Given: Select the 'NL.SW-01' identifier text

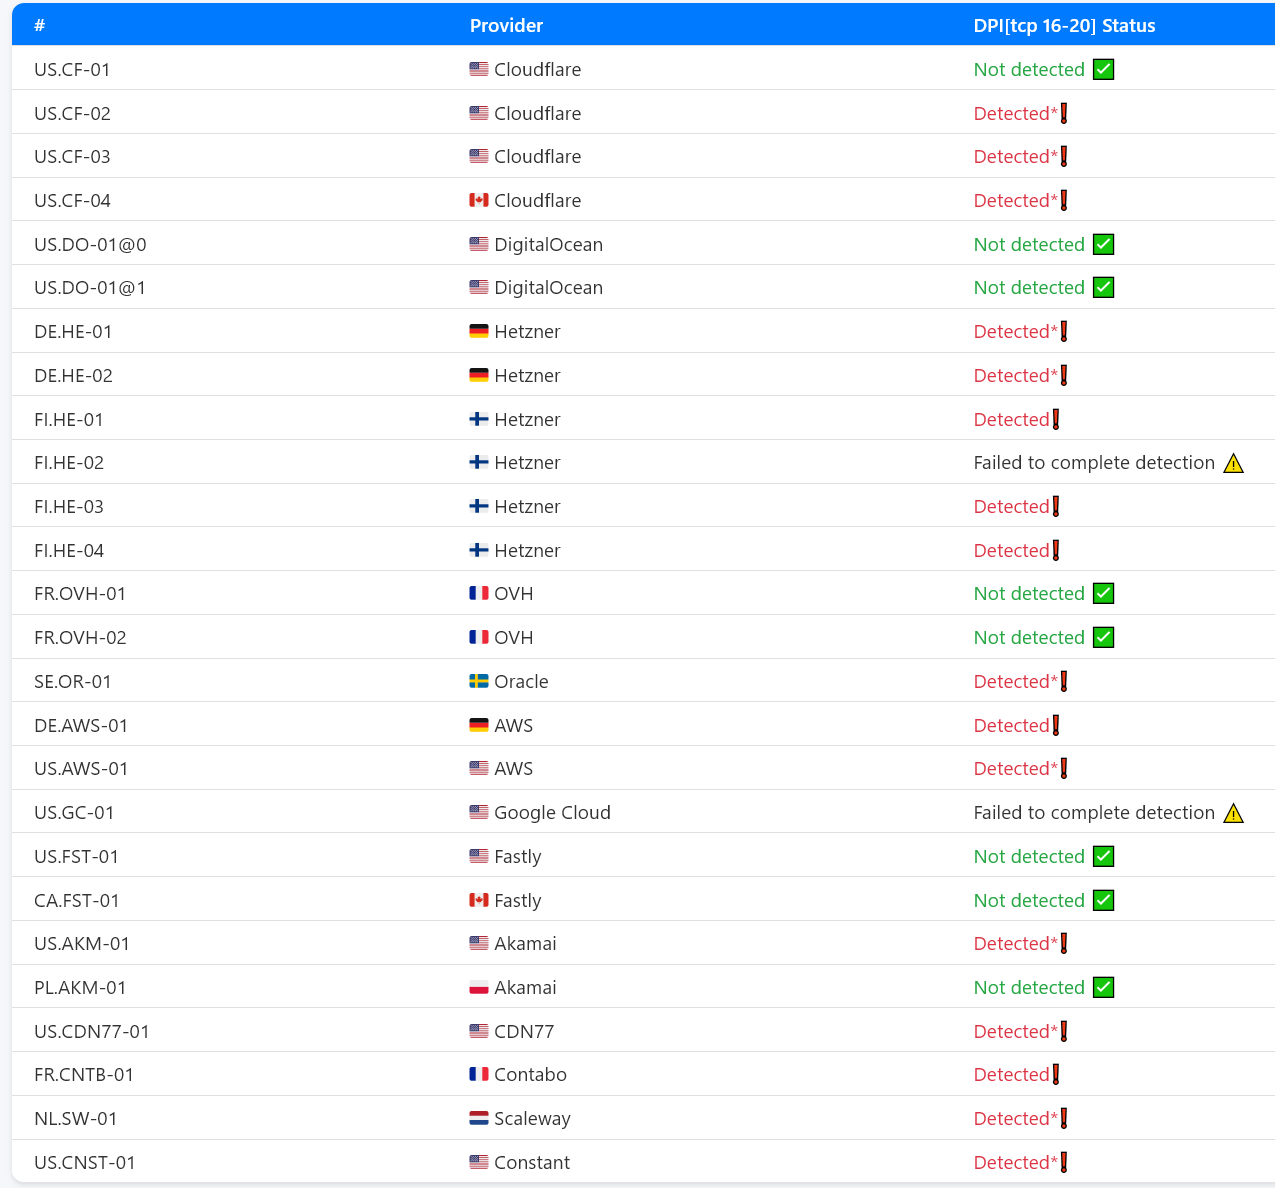Looking at the screenshot, I should [x=76, y=1118].
